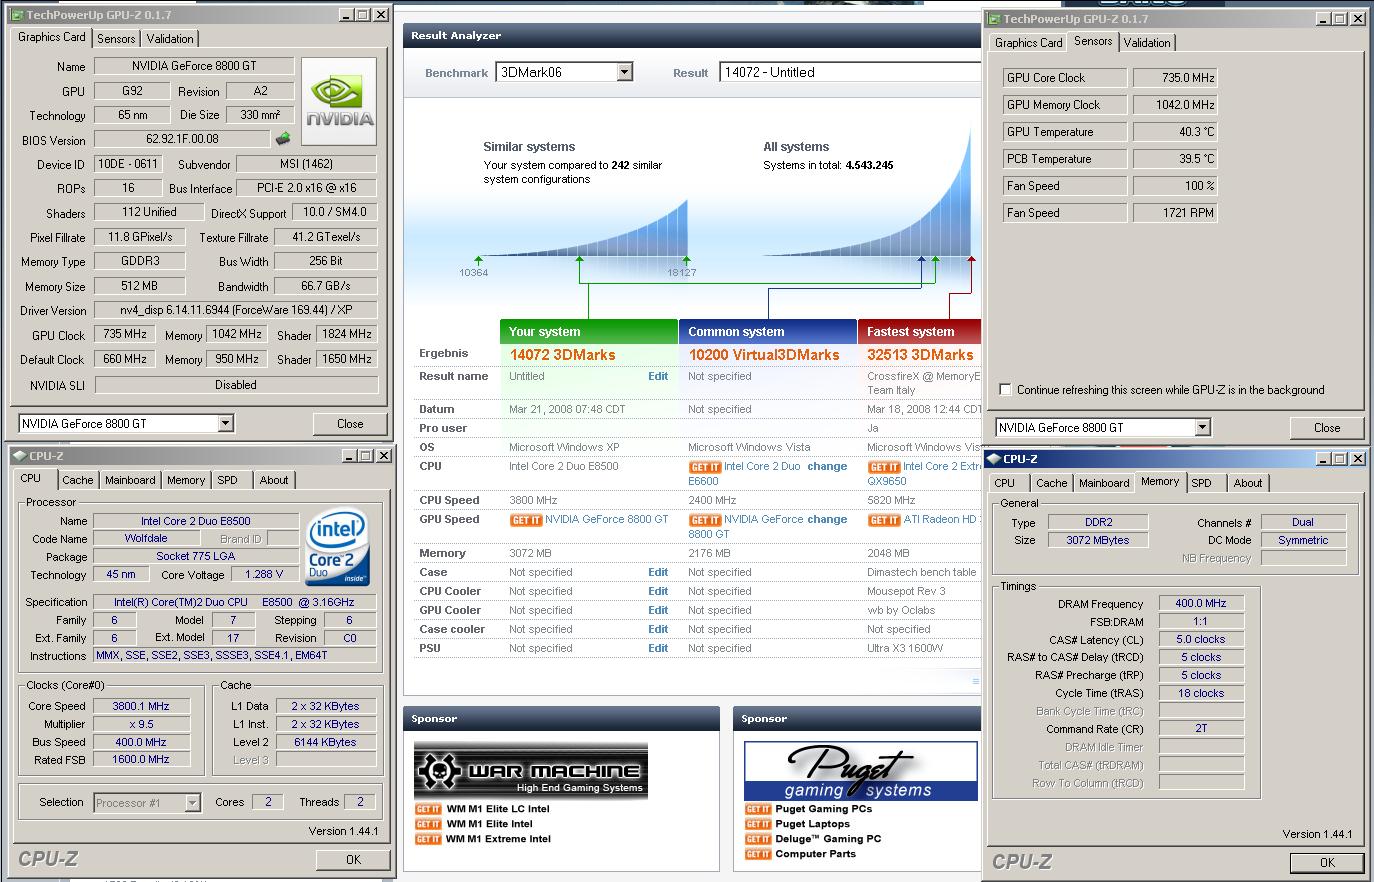Click OK button in right CPU-Z window
The height and width of the screenshot is (882, 1374).
click(x=1327, y=862)
